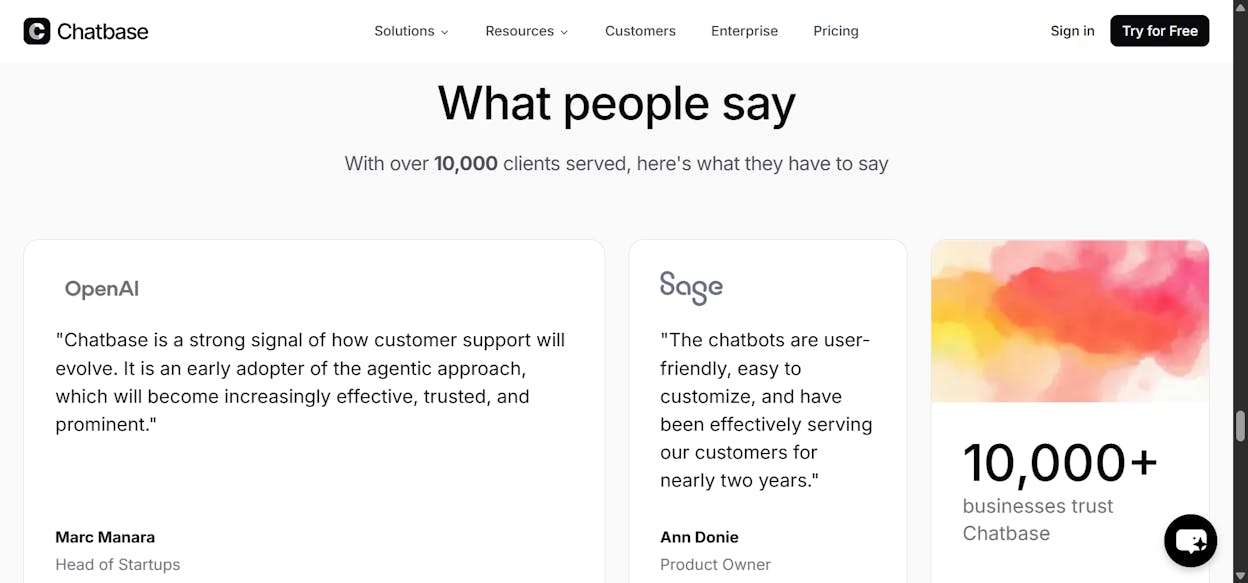Navigate to Pricing
1248x583 pixels.
(836, 31)
